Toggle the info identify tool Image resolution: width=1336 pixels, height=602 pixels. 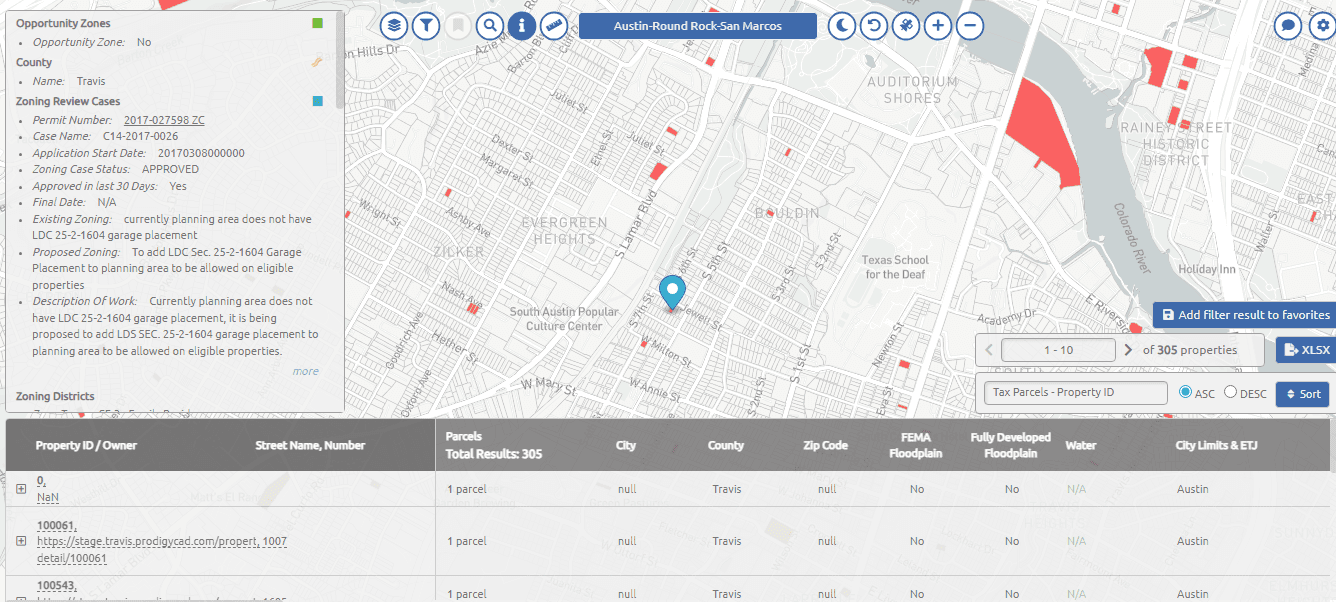pos(521,26)
